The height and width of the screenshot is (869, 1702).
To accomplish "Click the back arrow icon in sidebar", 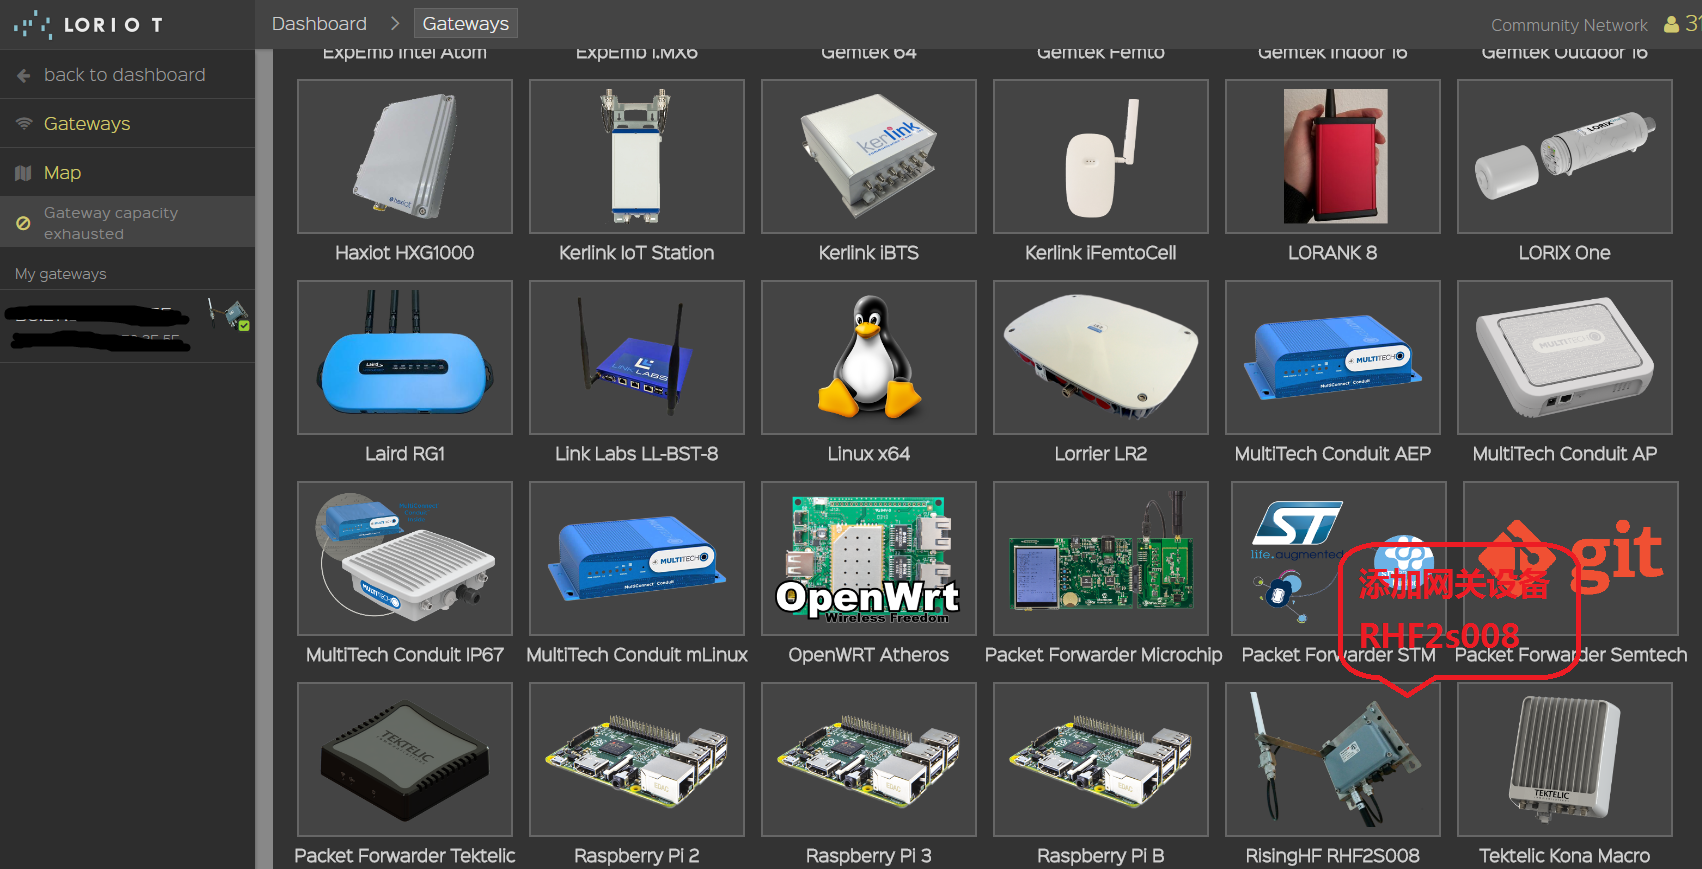I will click(24, 75).
